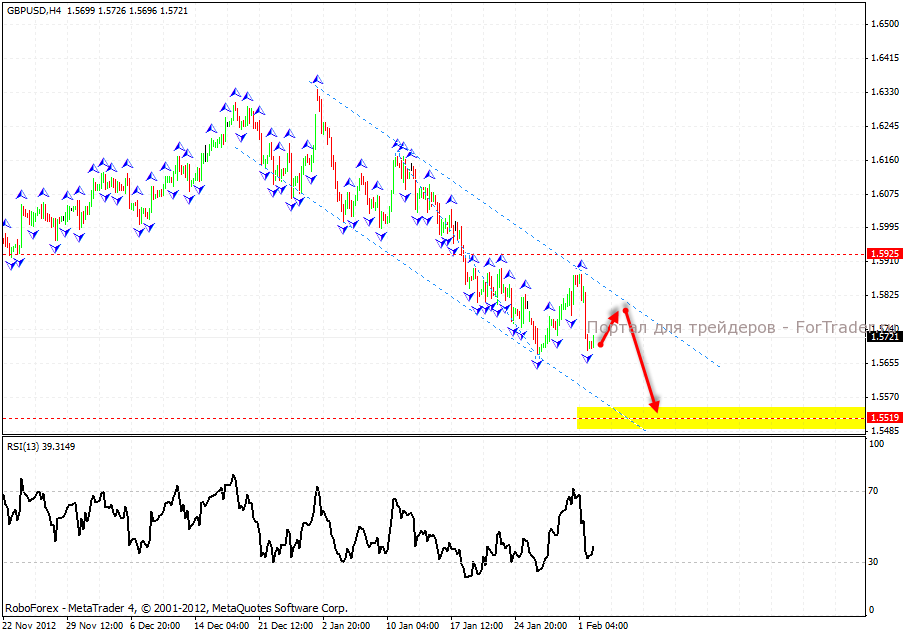The height and width of the screenshot is (633, 903).
Task: Click the highest up-fractal arrow above the early January peak
Action: [317, 79]
